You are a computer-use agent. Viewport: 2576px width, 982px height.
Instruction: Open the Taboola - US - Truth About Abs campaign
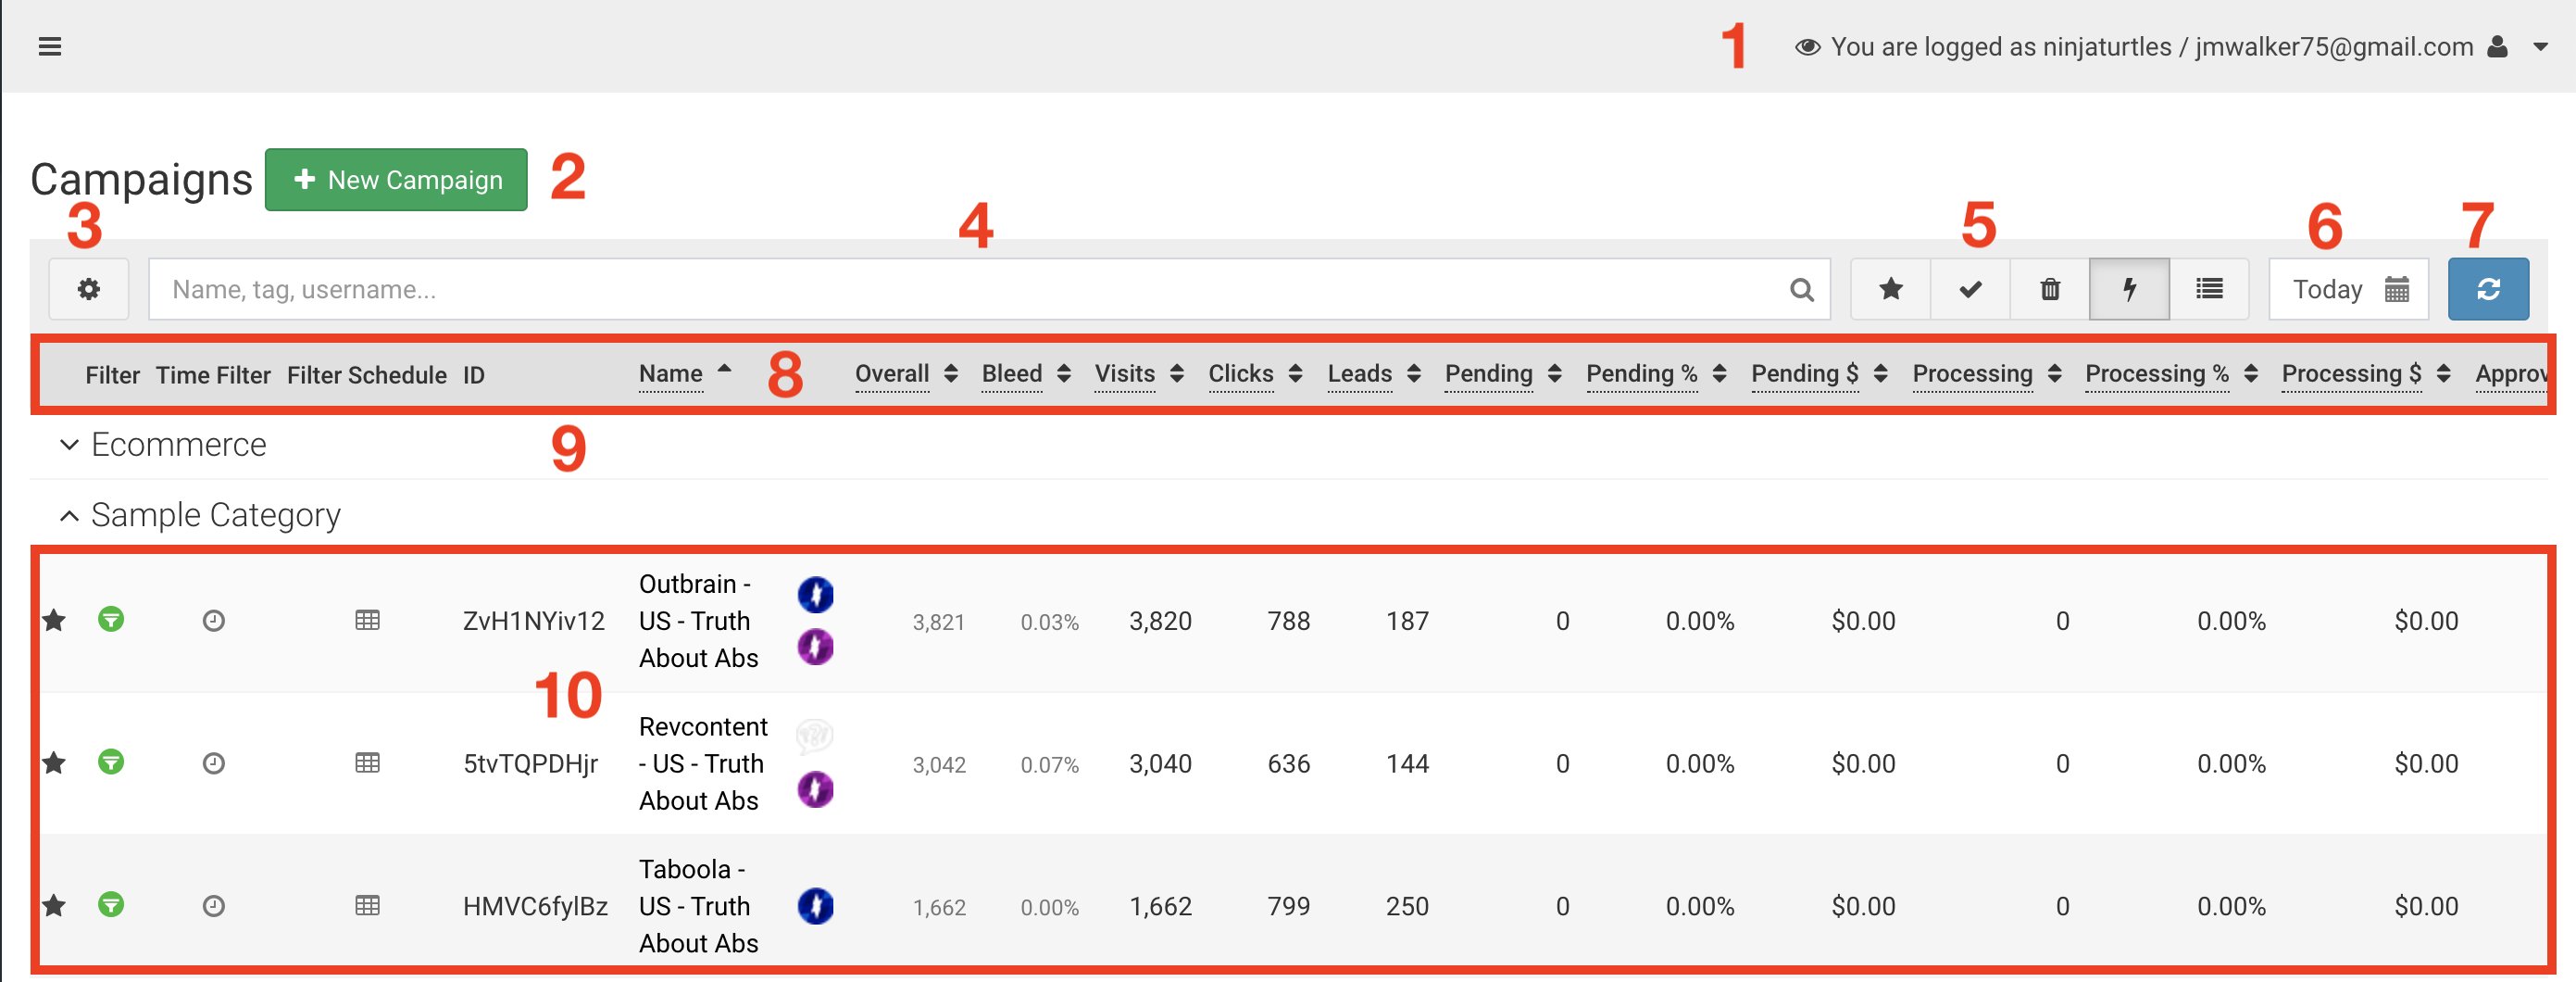click(x=698, y=906)
